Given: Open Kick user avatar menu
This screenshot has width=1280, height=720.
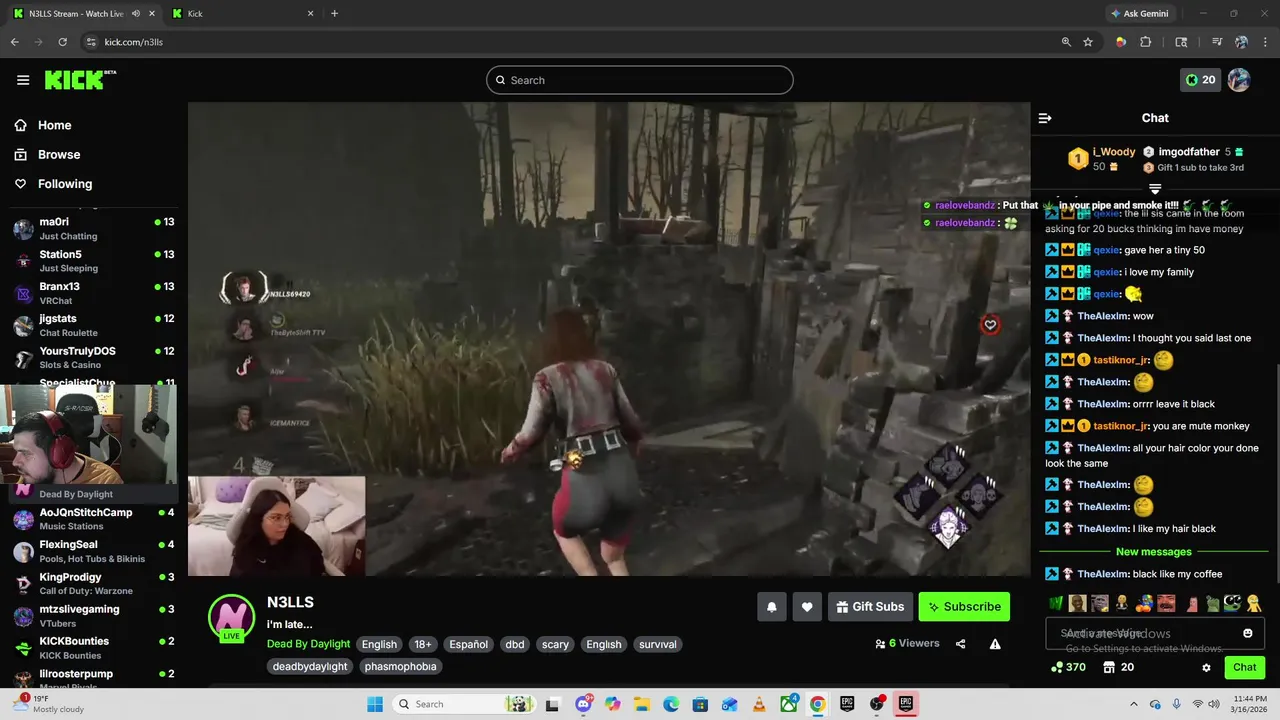Looking at the screenshot, I should [x=1239, y=80].
